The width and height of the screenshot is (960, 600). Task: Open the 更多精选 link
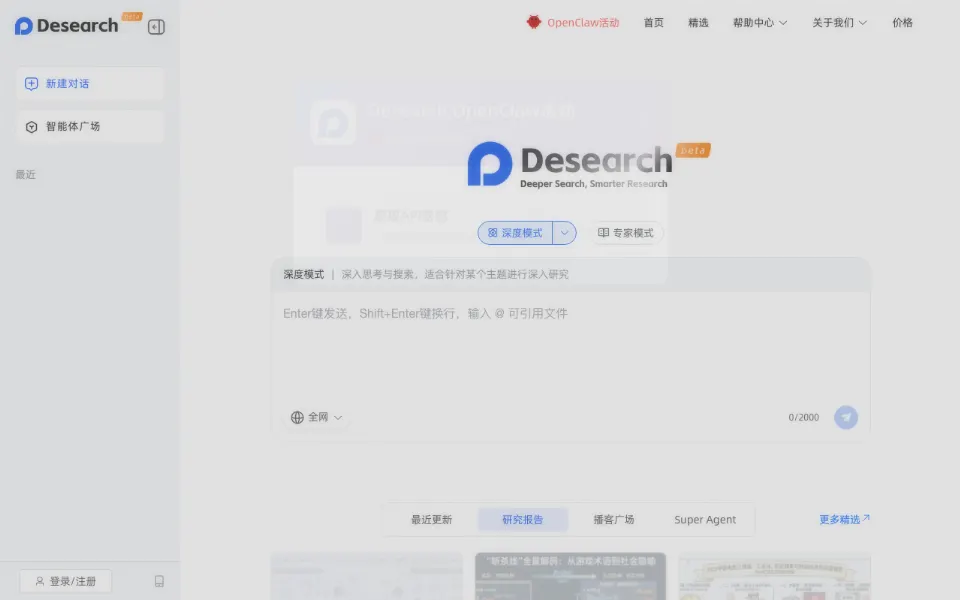coord(844,519)
